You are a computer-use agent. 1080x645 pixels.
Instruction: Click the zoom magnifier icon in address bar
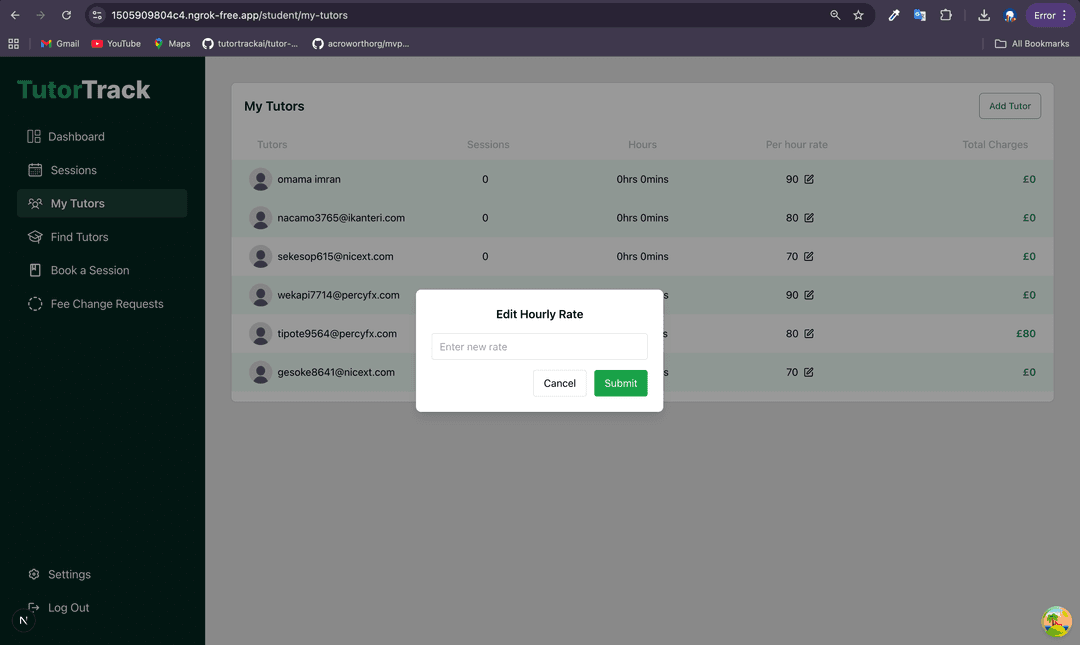pyautogui.click(x=835, y=15)
